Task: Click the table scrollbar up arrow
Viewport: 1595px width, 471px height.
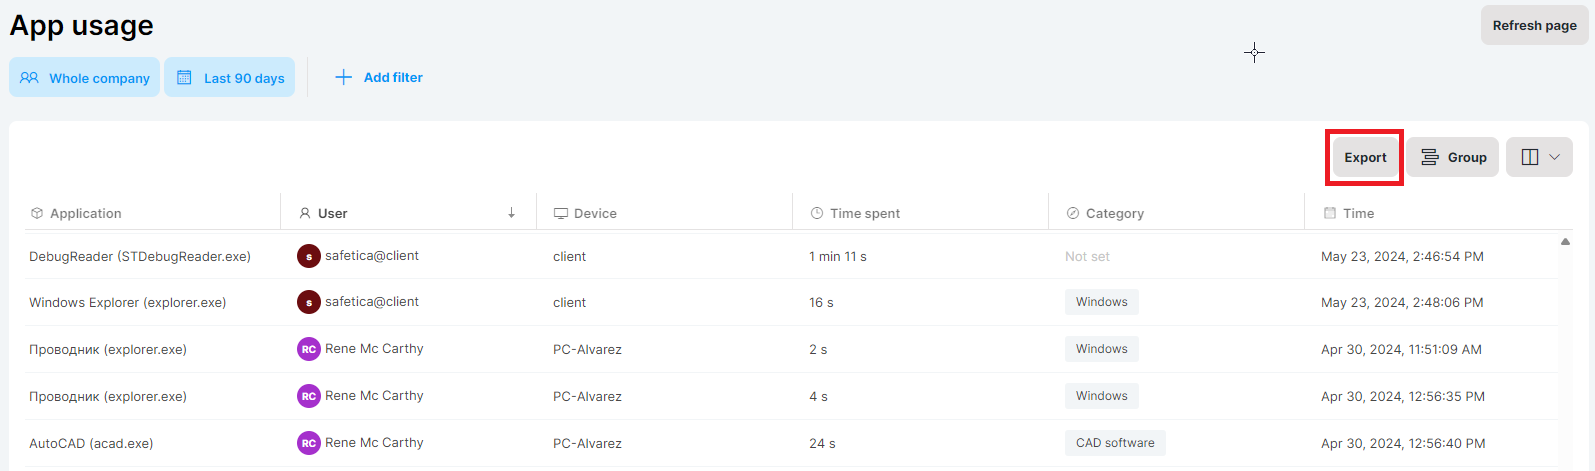Action: [x=1565, y=241]
